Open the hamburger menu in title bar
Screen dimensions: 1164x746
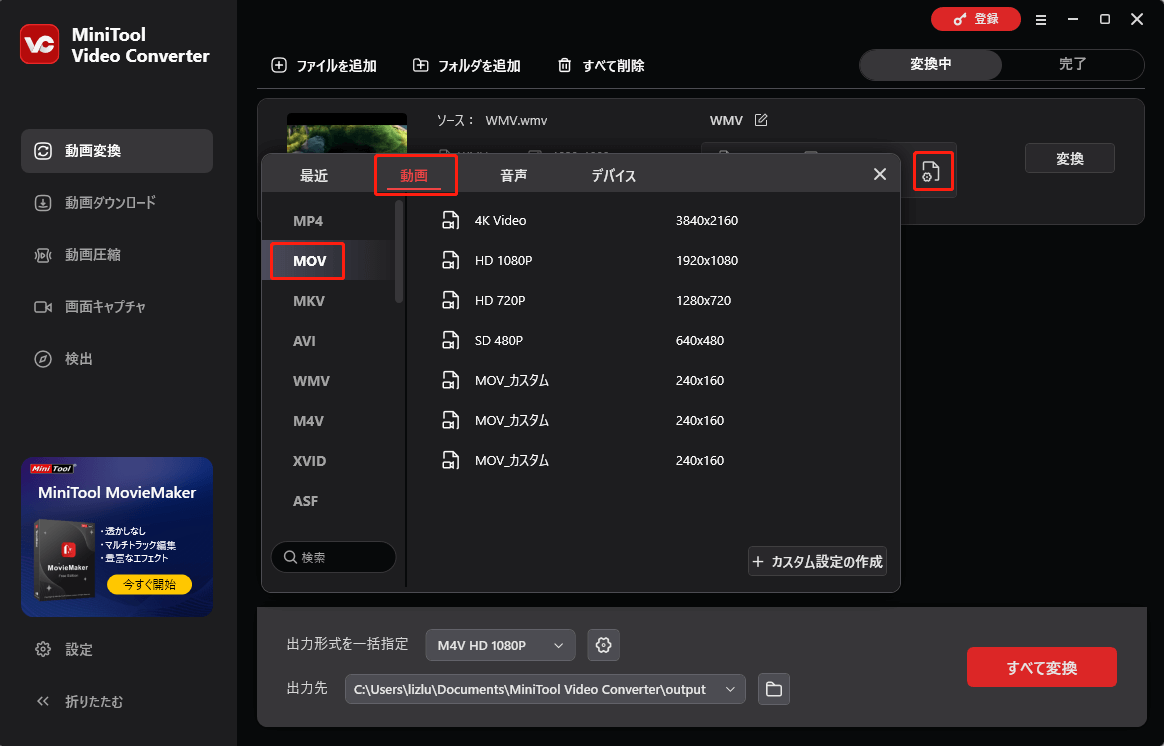(1041, 20)
